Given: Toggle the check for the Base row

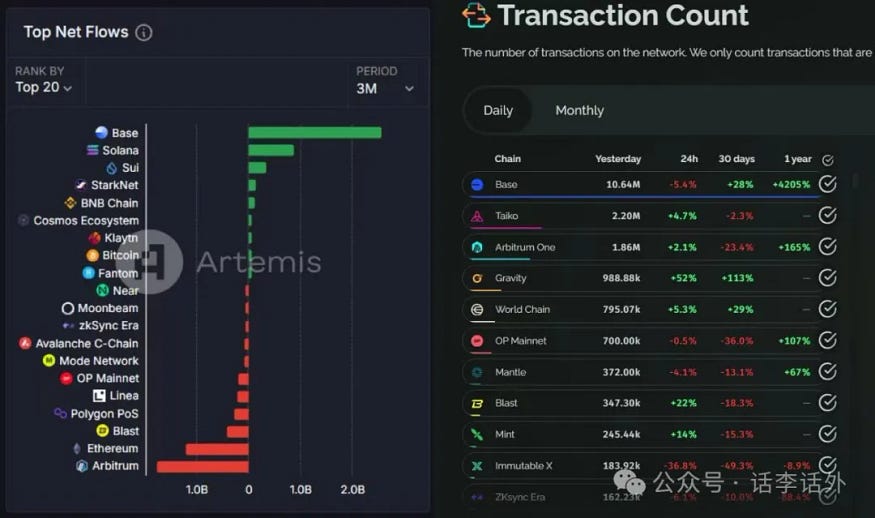Looking at the screenshot, I should click(828, 184).
